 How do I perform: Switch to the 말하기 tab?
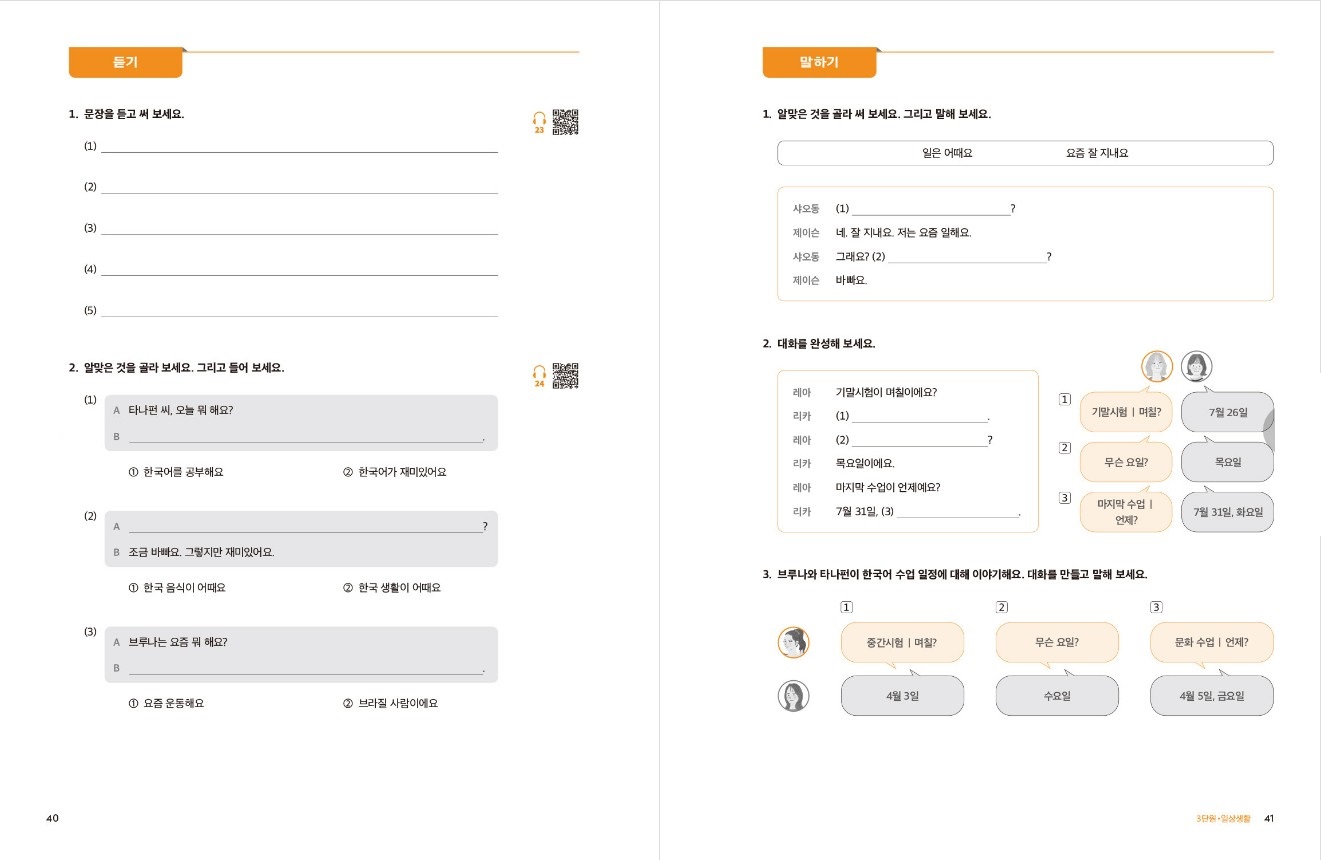point(820,62)
